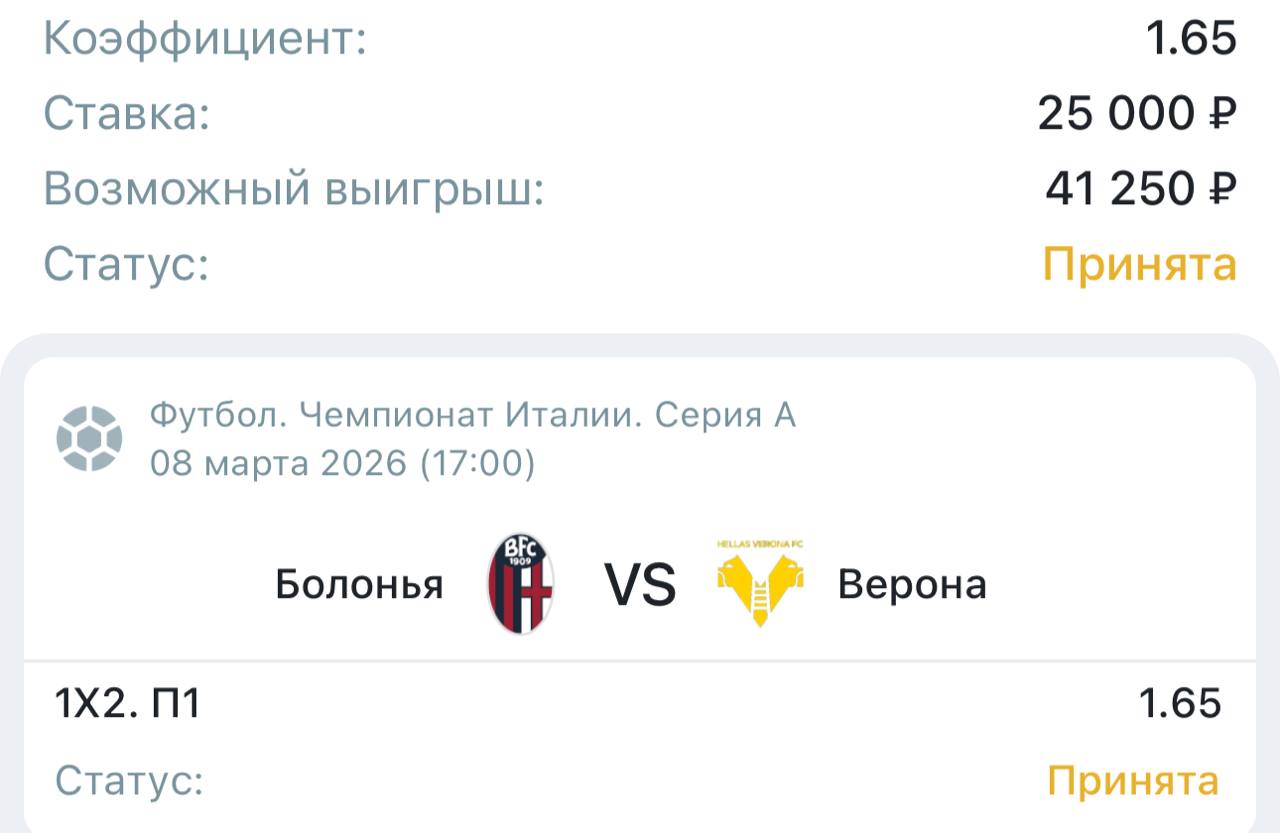The image size is (1280, 833).
Task: Click the 1.65 odds in the match card
Action: (x=1180, y=704)
